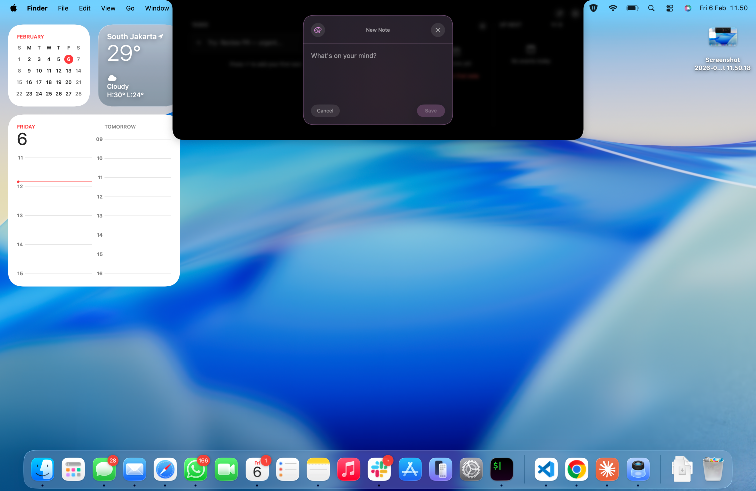Click the Wi-Fi status icon
The height and width of the screenshot is (491, 756).
coord(613,7)
